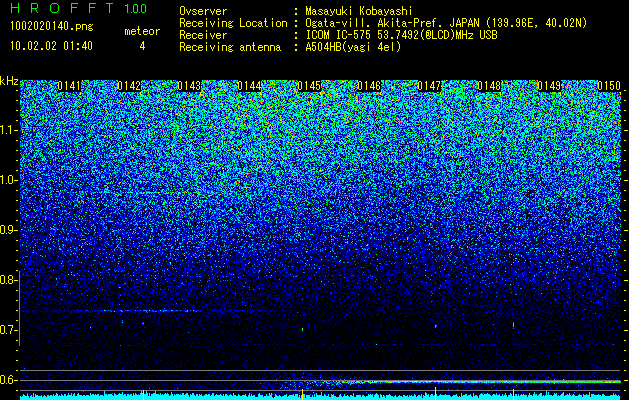Click the Ovserver label
Viewport: 629px width, 400px height.
(203, 11)
